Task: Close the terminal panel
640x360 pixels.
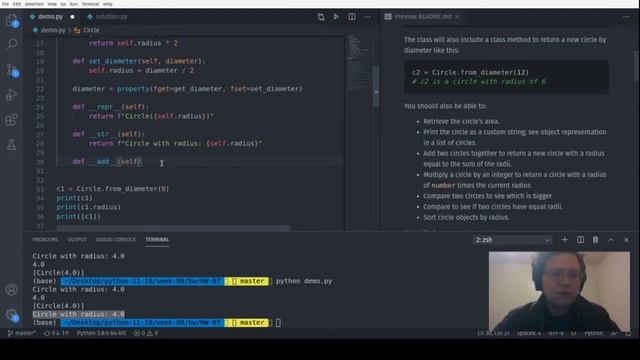Action: [x=626, y=240]
